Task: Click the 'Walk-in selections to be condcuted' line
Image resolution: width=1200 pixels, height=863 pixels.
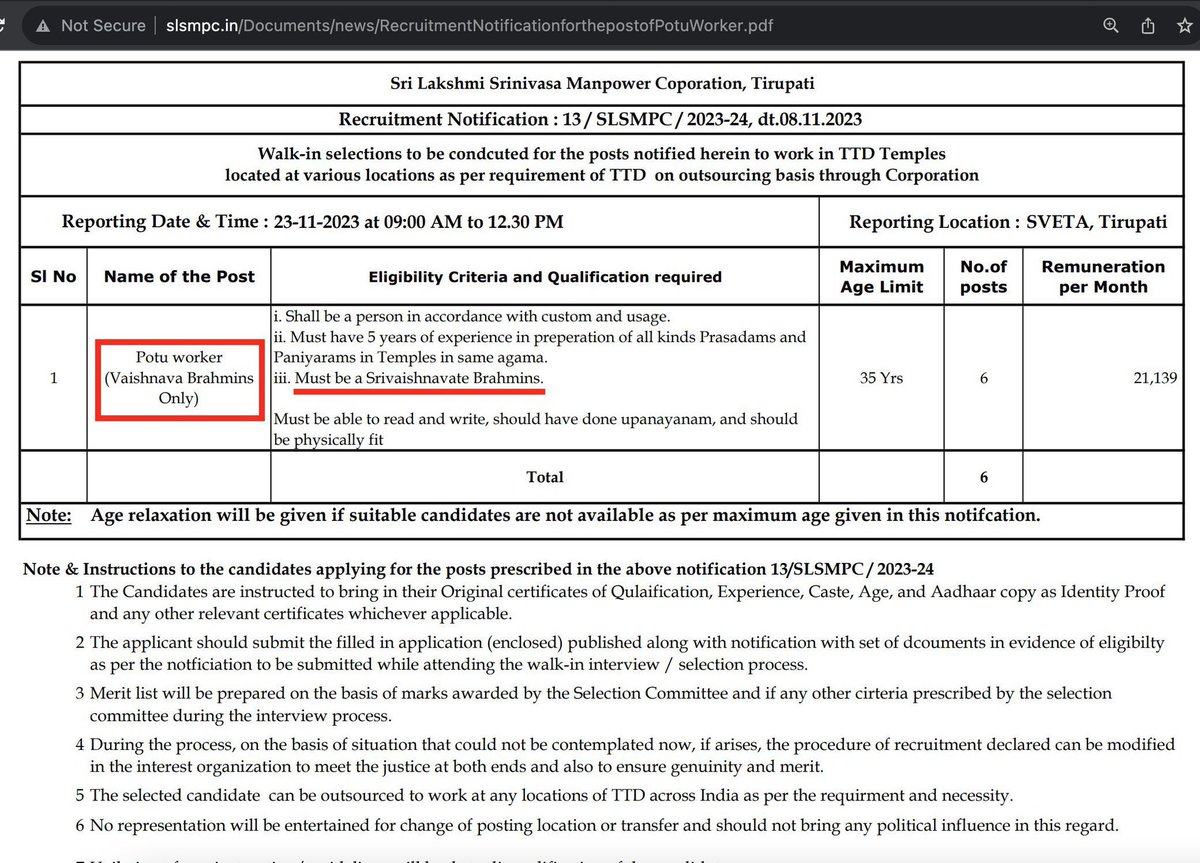Action: point(602,154)
